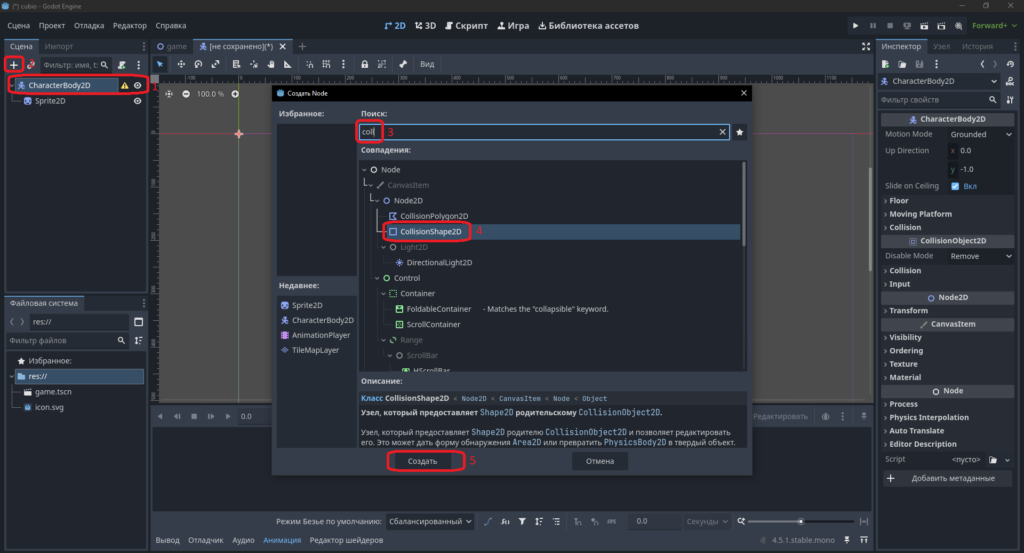Click file filter search icon in filesystem

tap(121, 340)
